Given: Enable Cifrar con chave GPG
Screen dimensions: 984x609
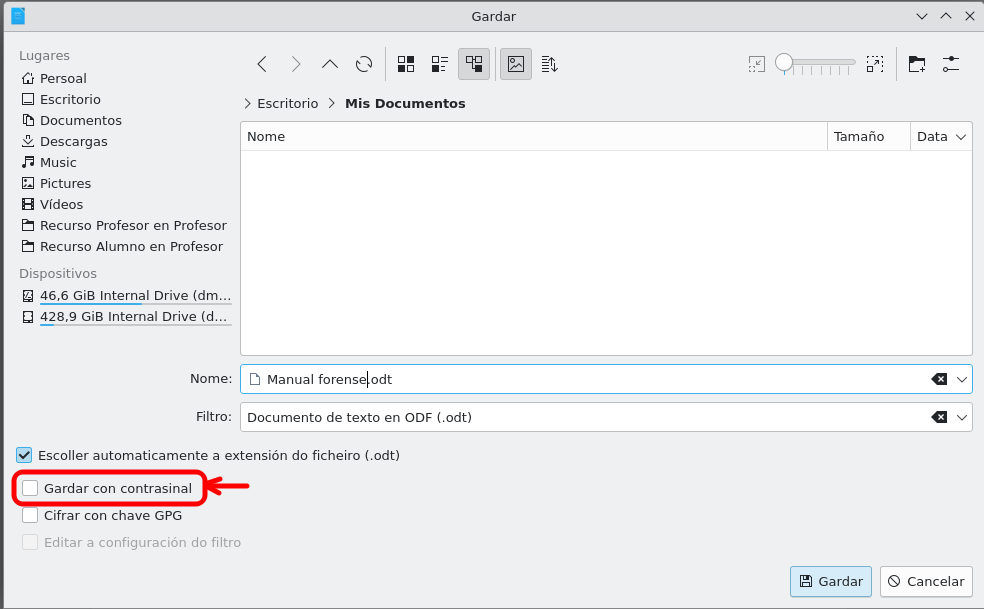Looking at the screenshot, I should tap(30, 515).
